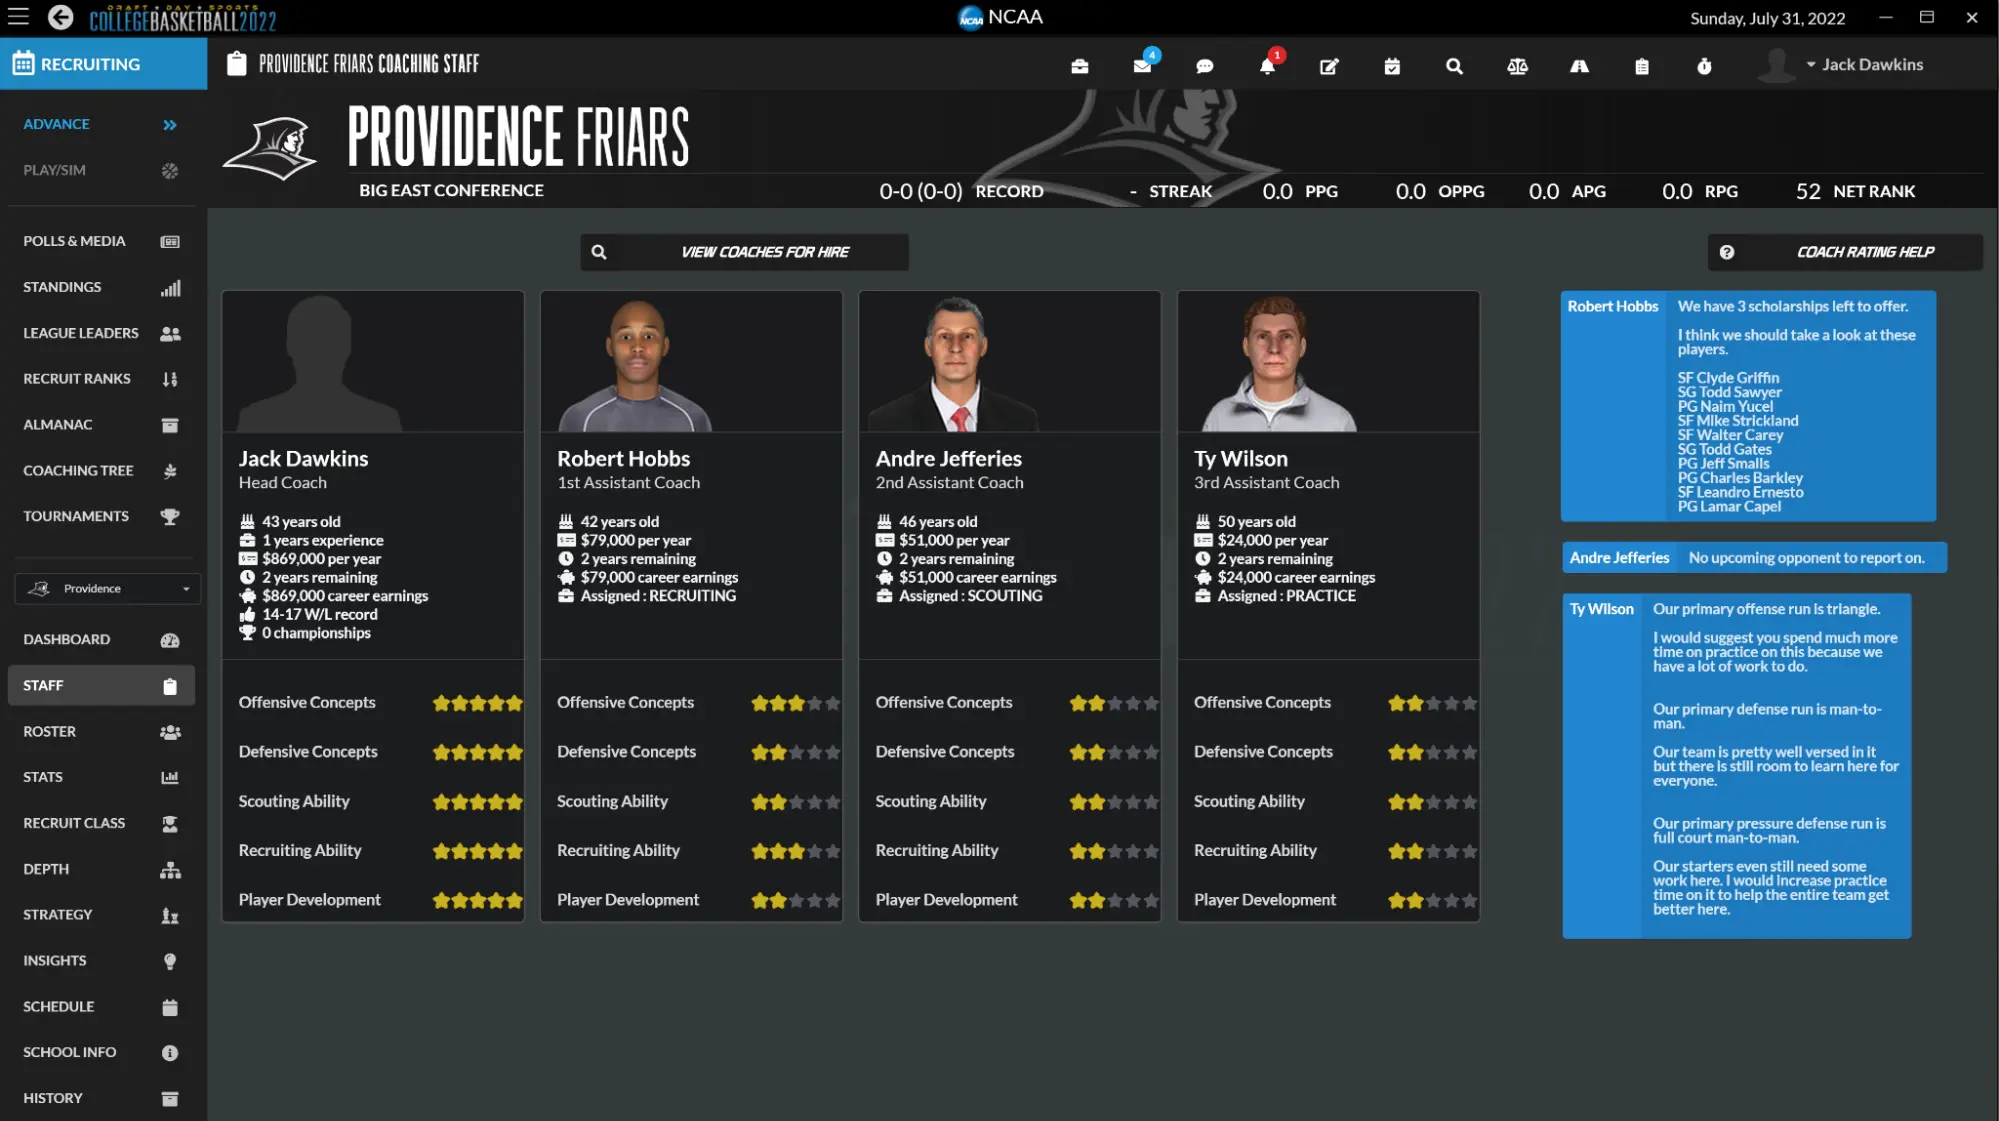The image size is (1999, 1121).
Task: Select the Staff menu item
Action: click(x=100, y=685)
